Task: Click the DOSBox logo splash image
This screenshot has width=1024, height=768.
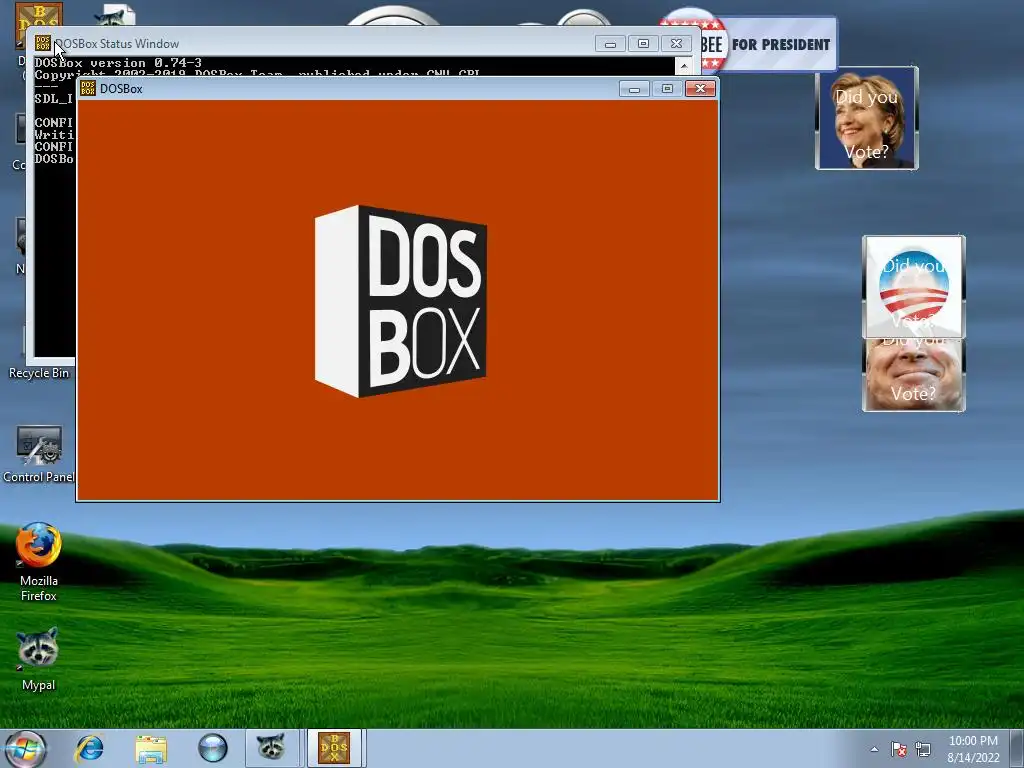Action: [400, 301]
